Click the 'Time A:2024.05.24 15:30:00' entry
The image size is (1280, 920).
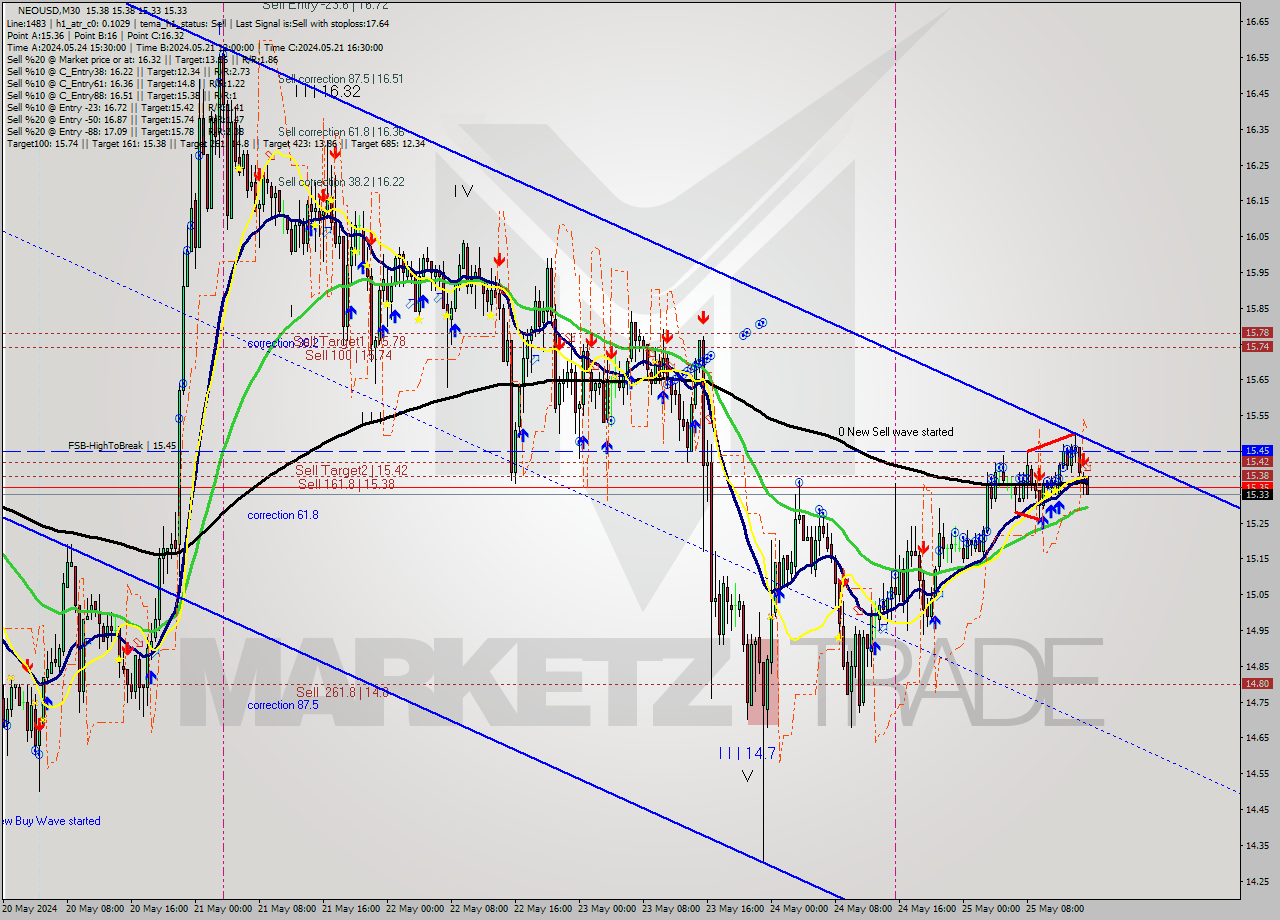[66, 47]
